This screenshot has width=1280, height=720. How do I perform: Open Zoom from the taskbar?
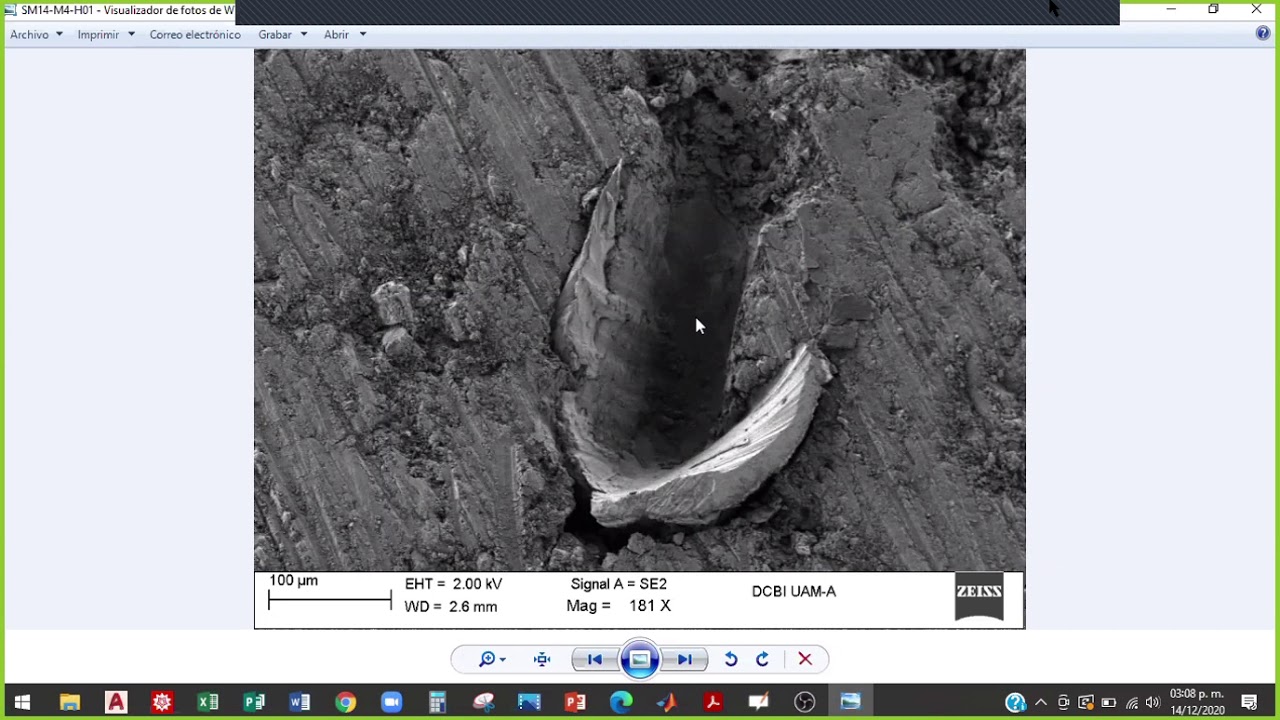(x=392, y=702)
